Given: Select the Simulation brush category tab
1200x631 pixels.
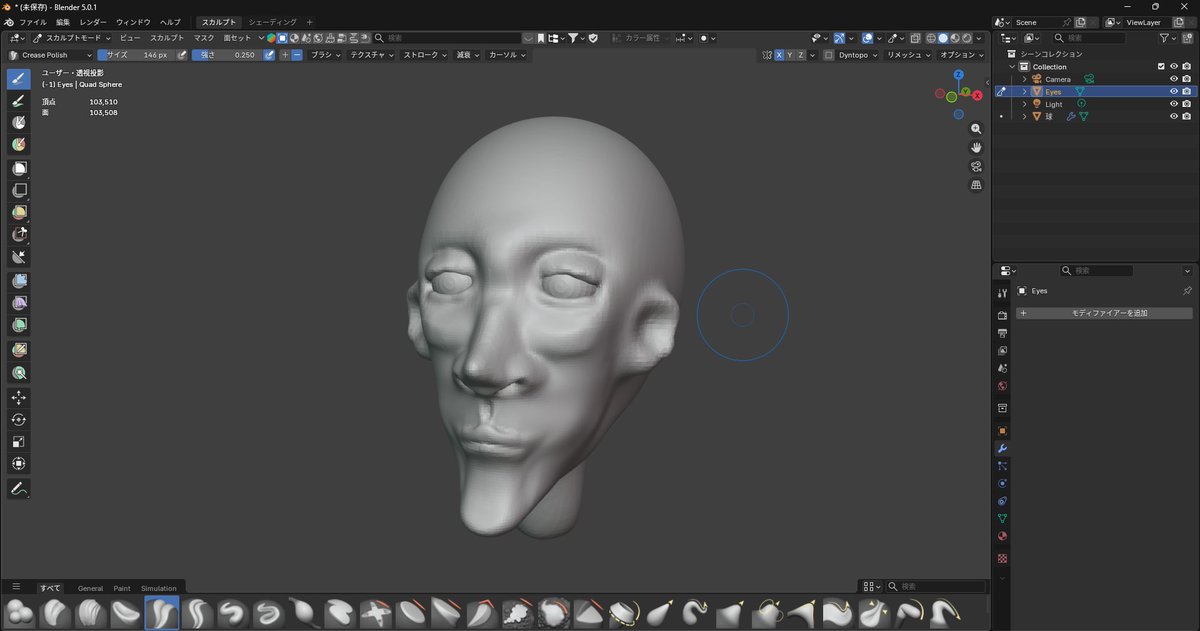Looking at the screenshot, I should pos(158,588).
